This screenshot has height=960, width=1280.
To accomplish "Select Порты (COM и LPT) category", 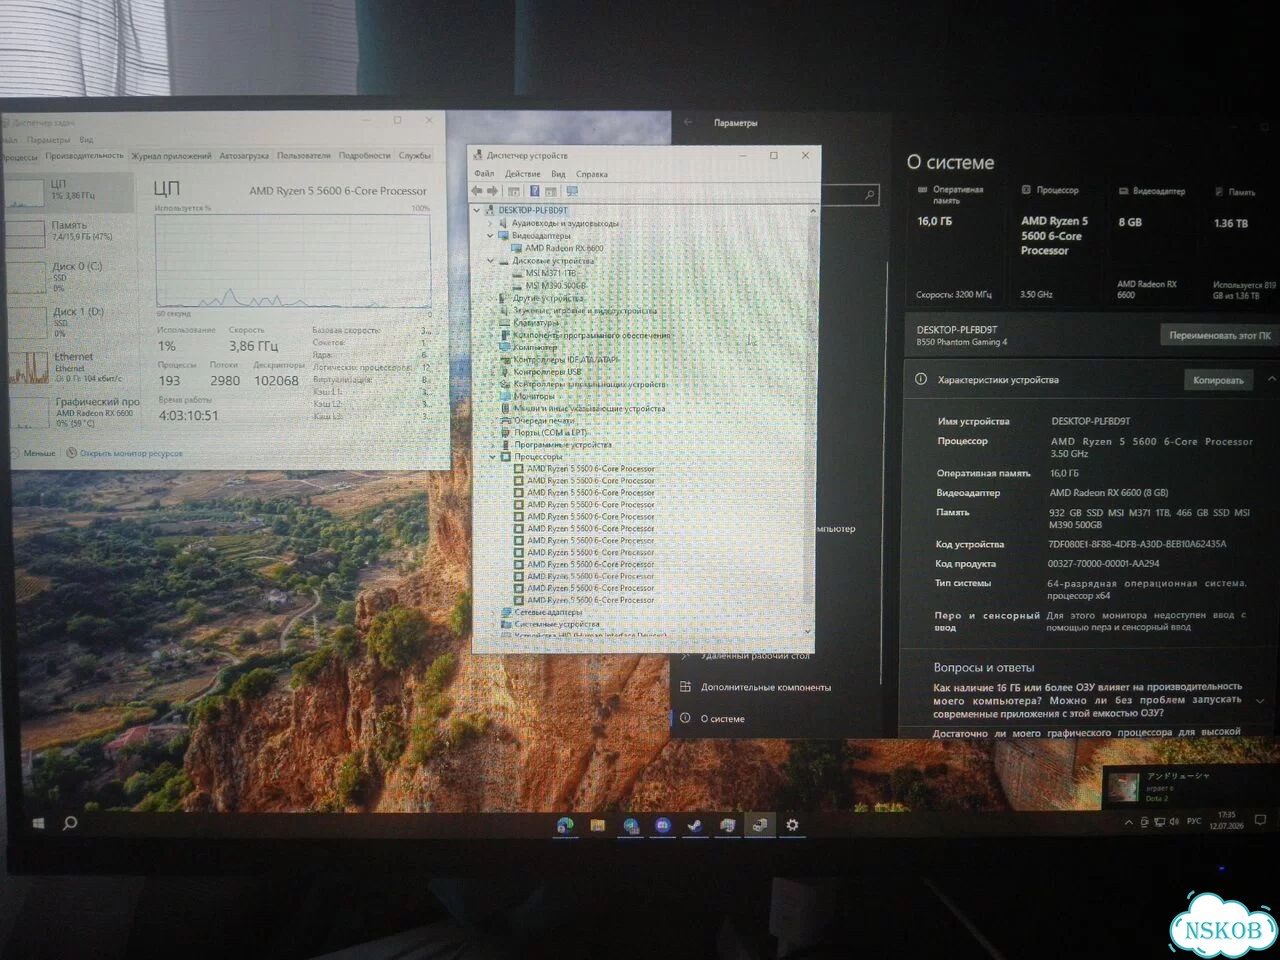I will 550,432.
